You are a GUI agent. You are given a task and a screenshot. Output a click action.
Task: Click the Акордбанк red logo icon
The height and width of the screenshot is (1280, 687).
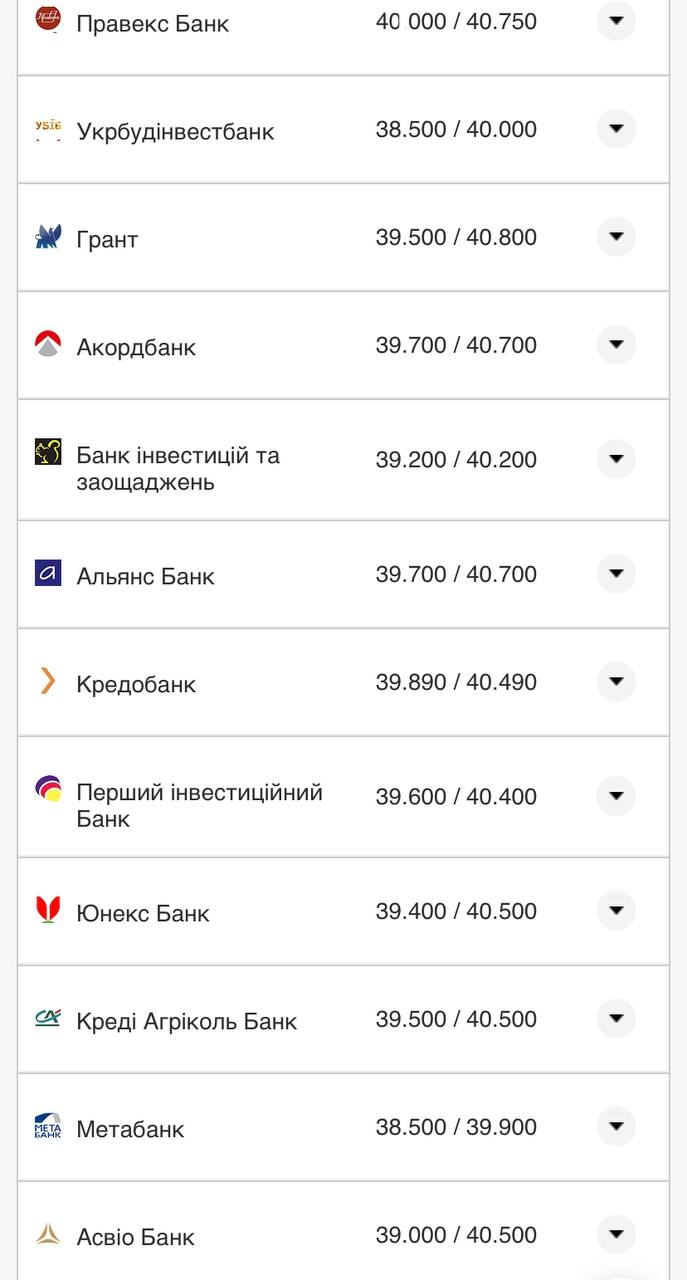pyautogui.click(x=48, y=345)
